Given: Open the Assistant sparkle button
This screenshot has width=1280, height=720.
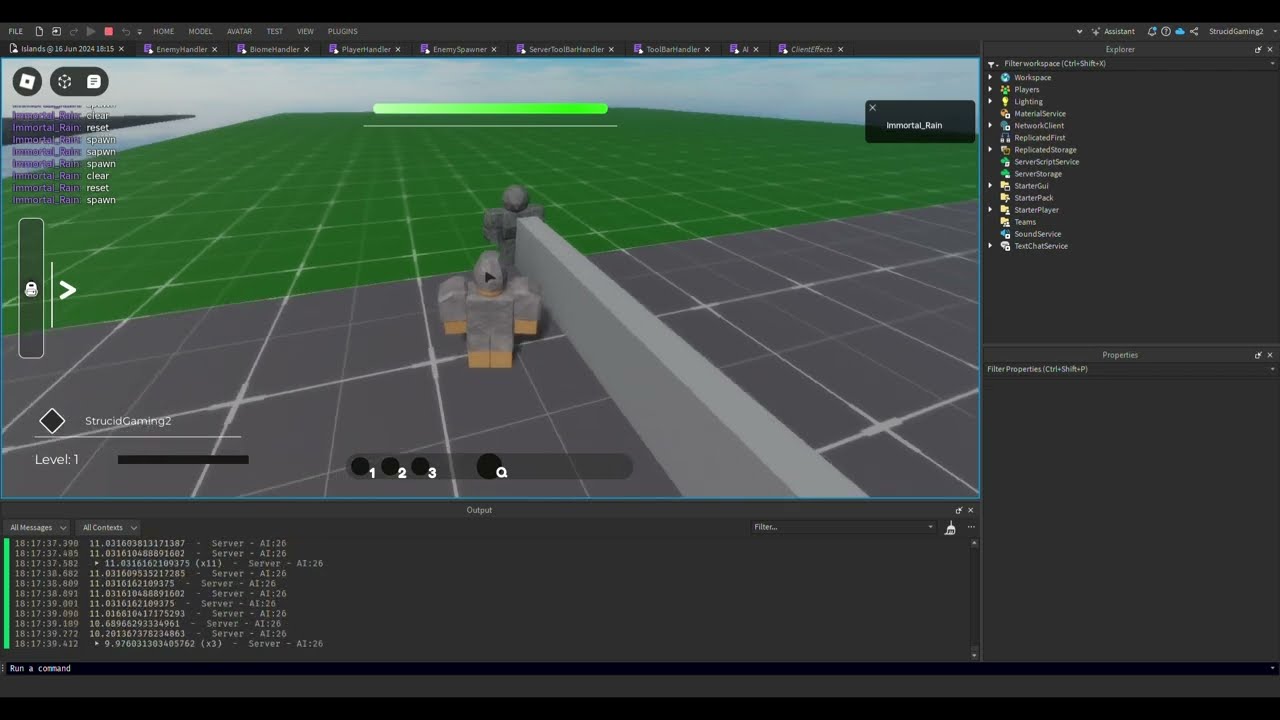Looking at the screenshot, I should click(x=1113, y=31).
